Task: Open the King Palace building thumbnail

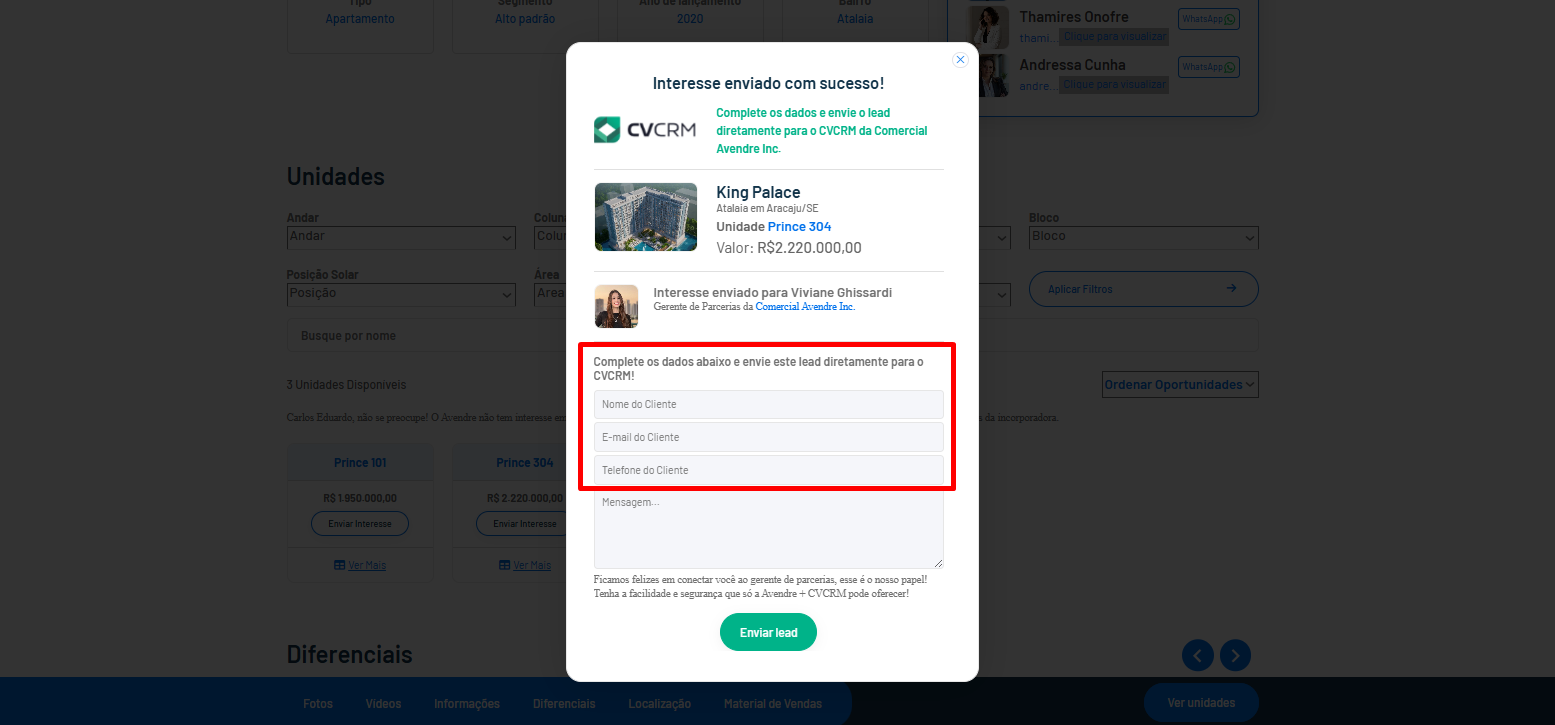Action: (645, 217)
